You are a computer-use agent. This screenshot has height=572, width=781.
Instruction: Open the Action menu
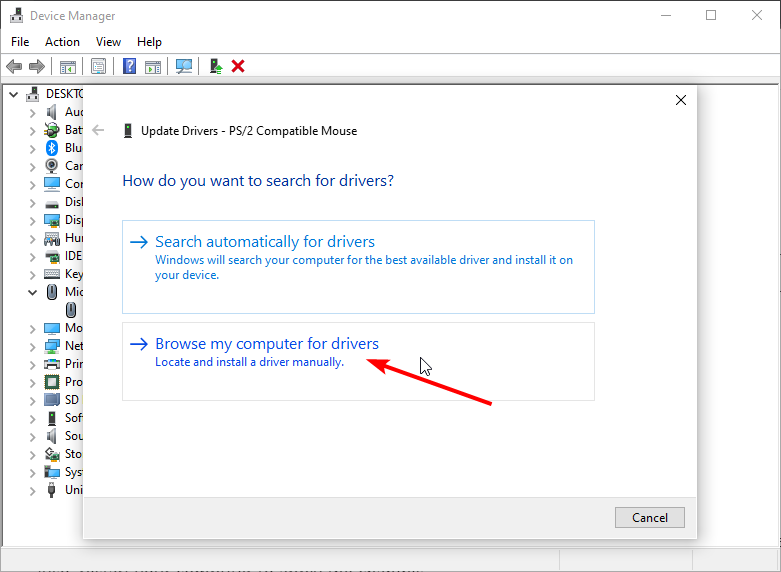pos(62,42)
